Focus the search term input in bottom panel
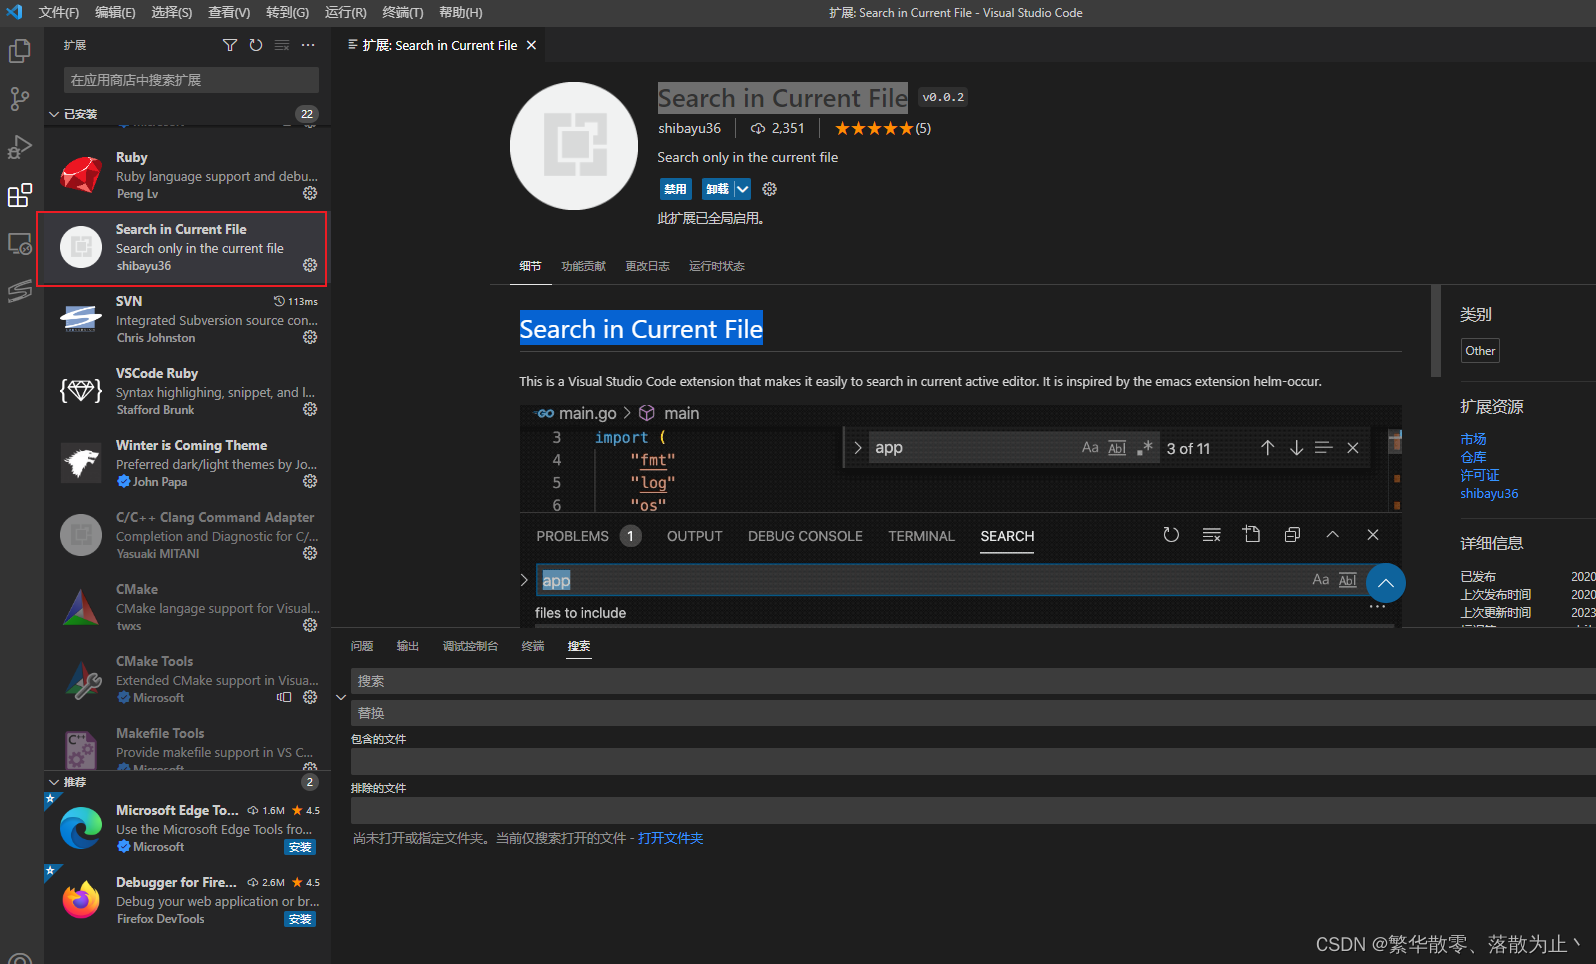 973,681
